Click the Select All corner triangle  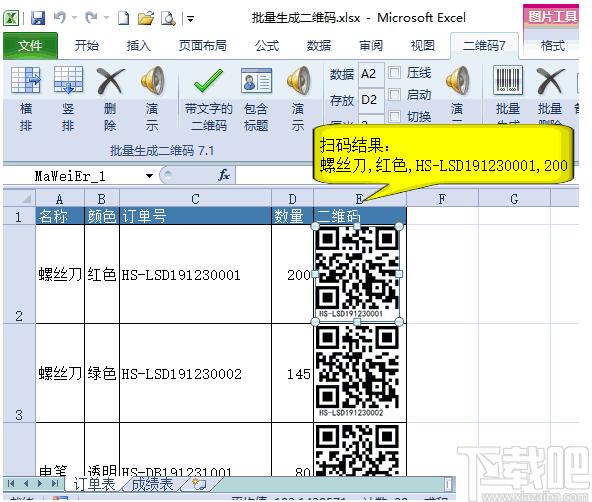pos(20,198)
